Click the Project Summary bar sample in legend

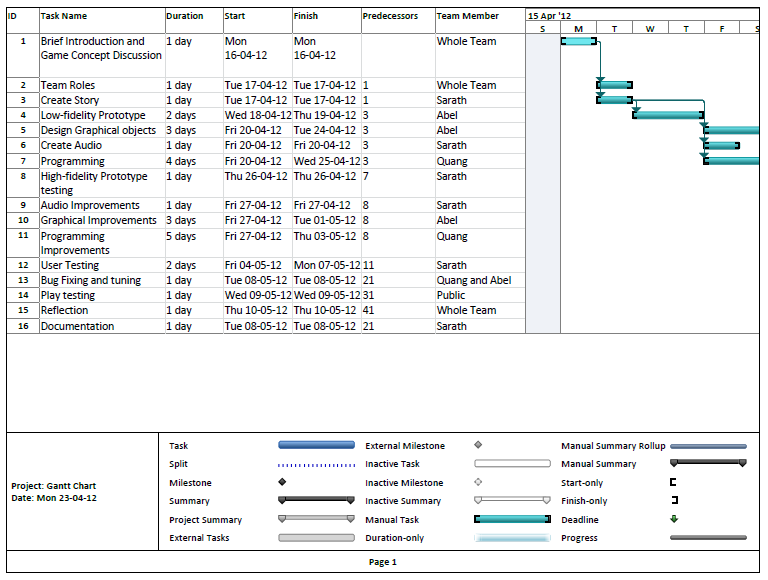point(316,519)
